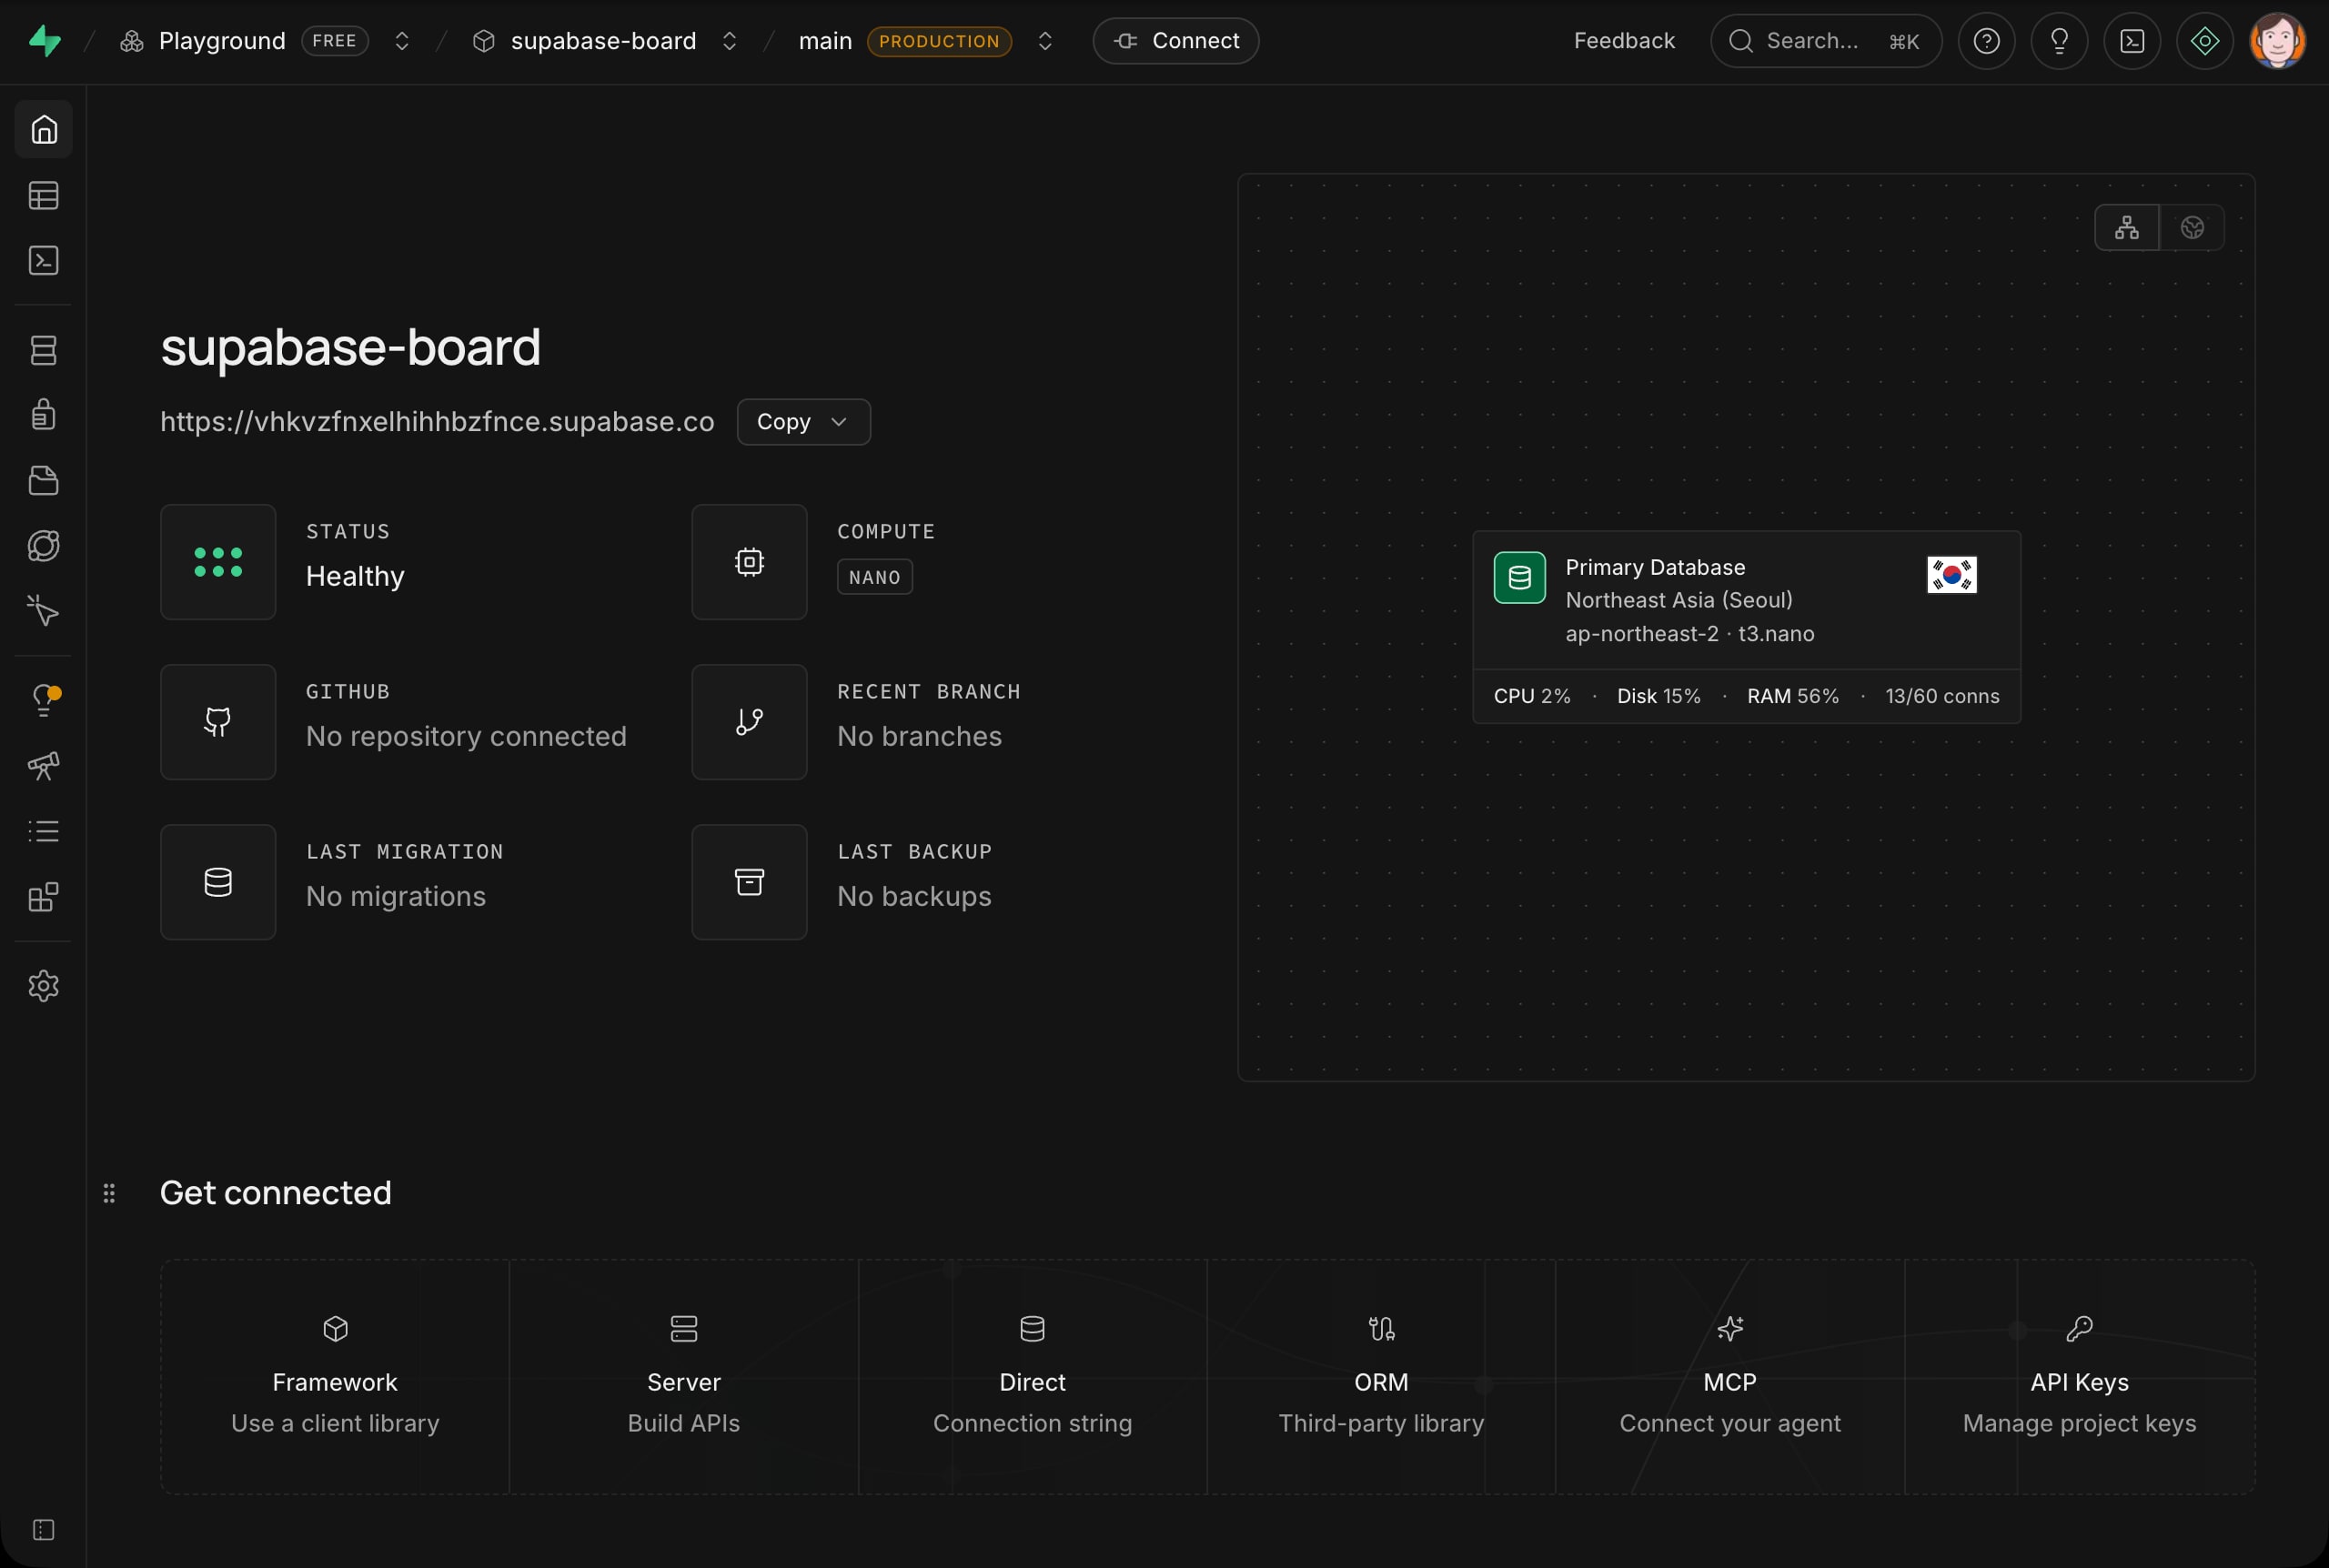
Task: Open Logs list icon in the sidebar
Action: (44, 831)
